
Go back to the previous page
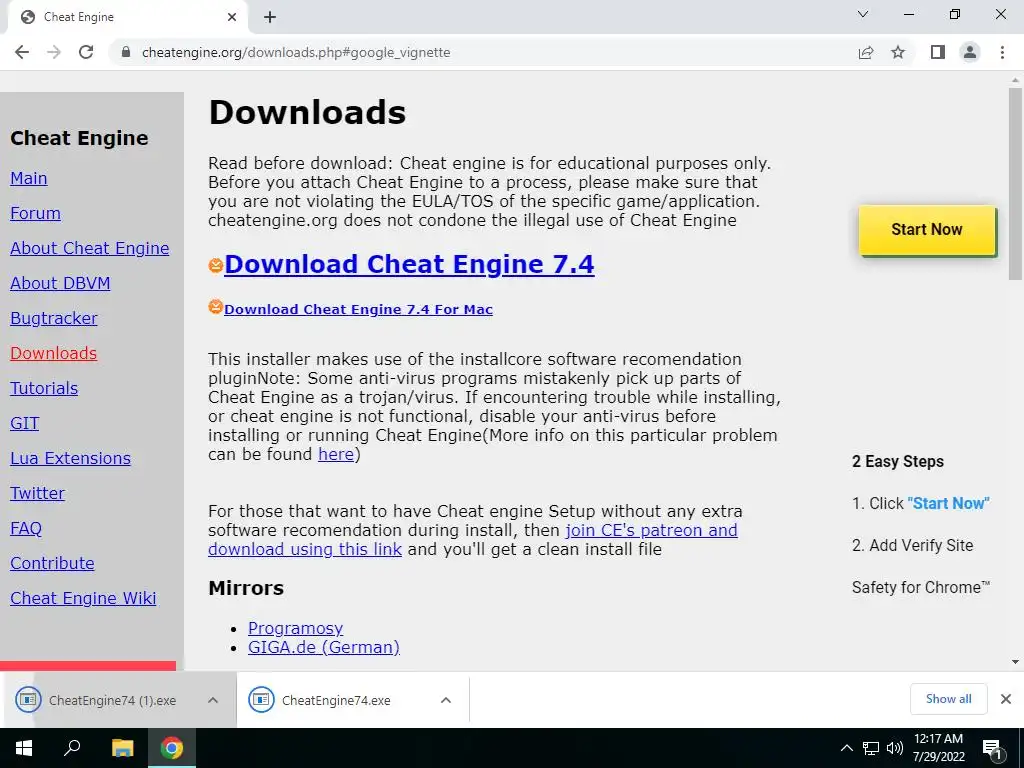pos(22,52)
